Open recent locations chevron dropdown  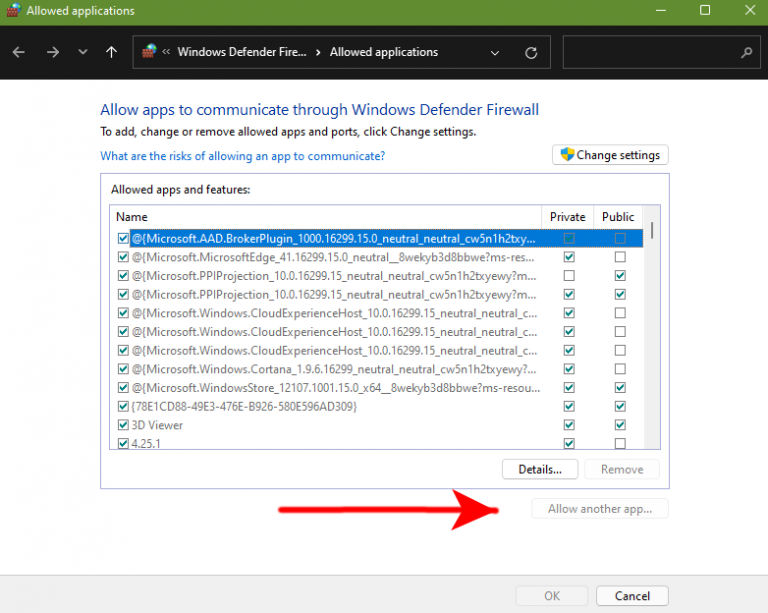coord(83,51)
